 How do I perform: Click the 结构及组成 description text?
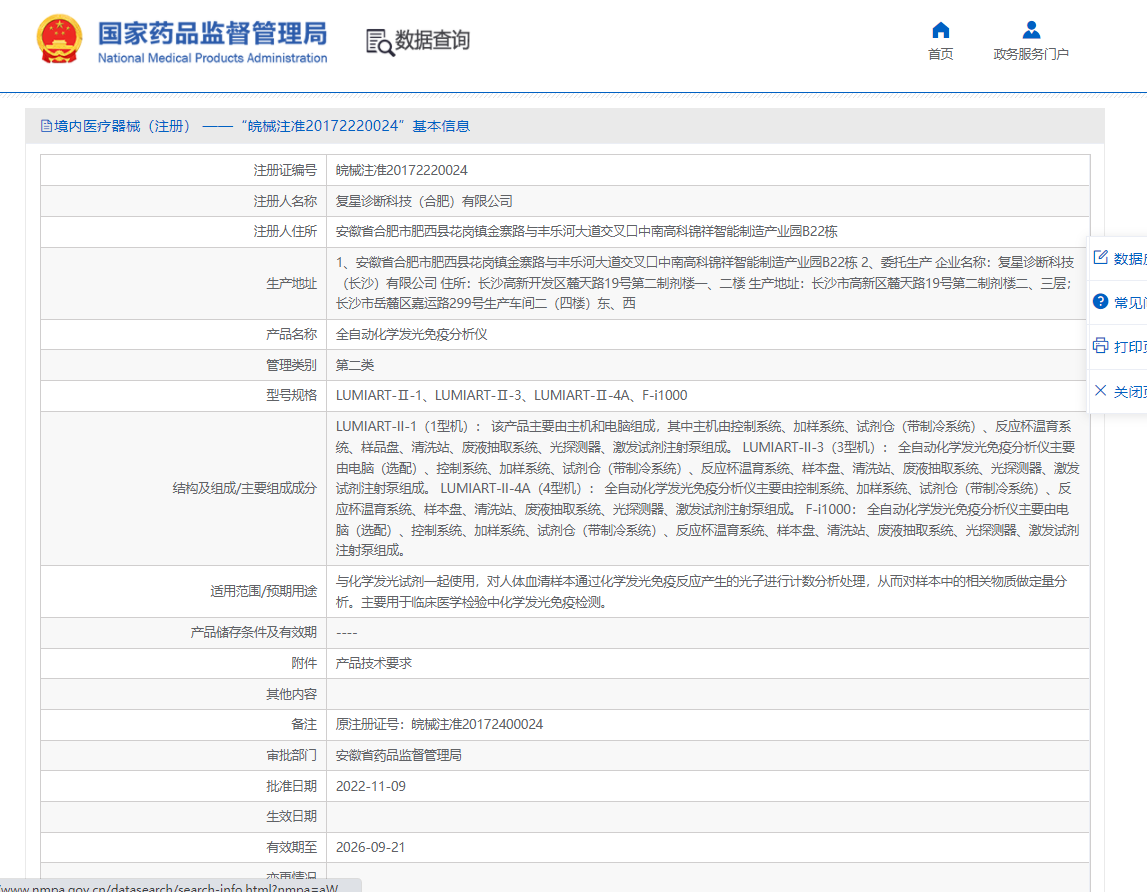point(707,488)
